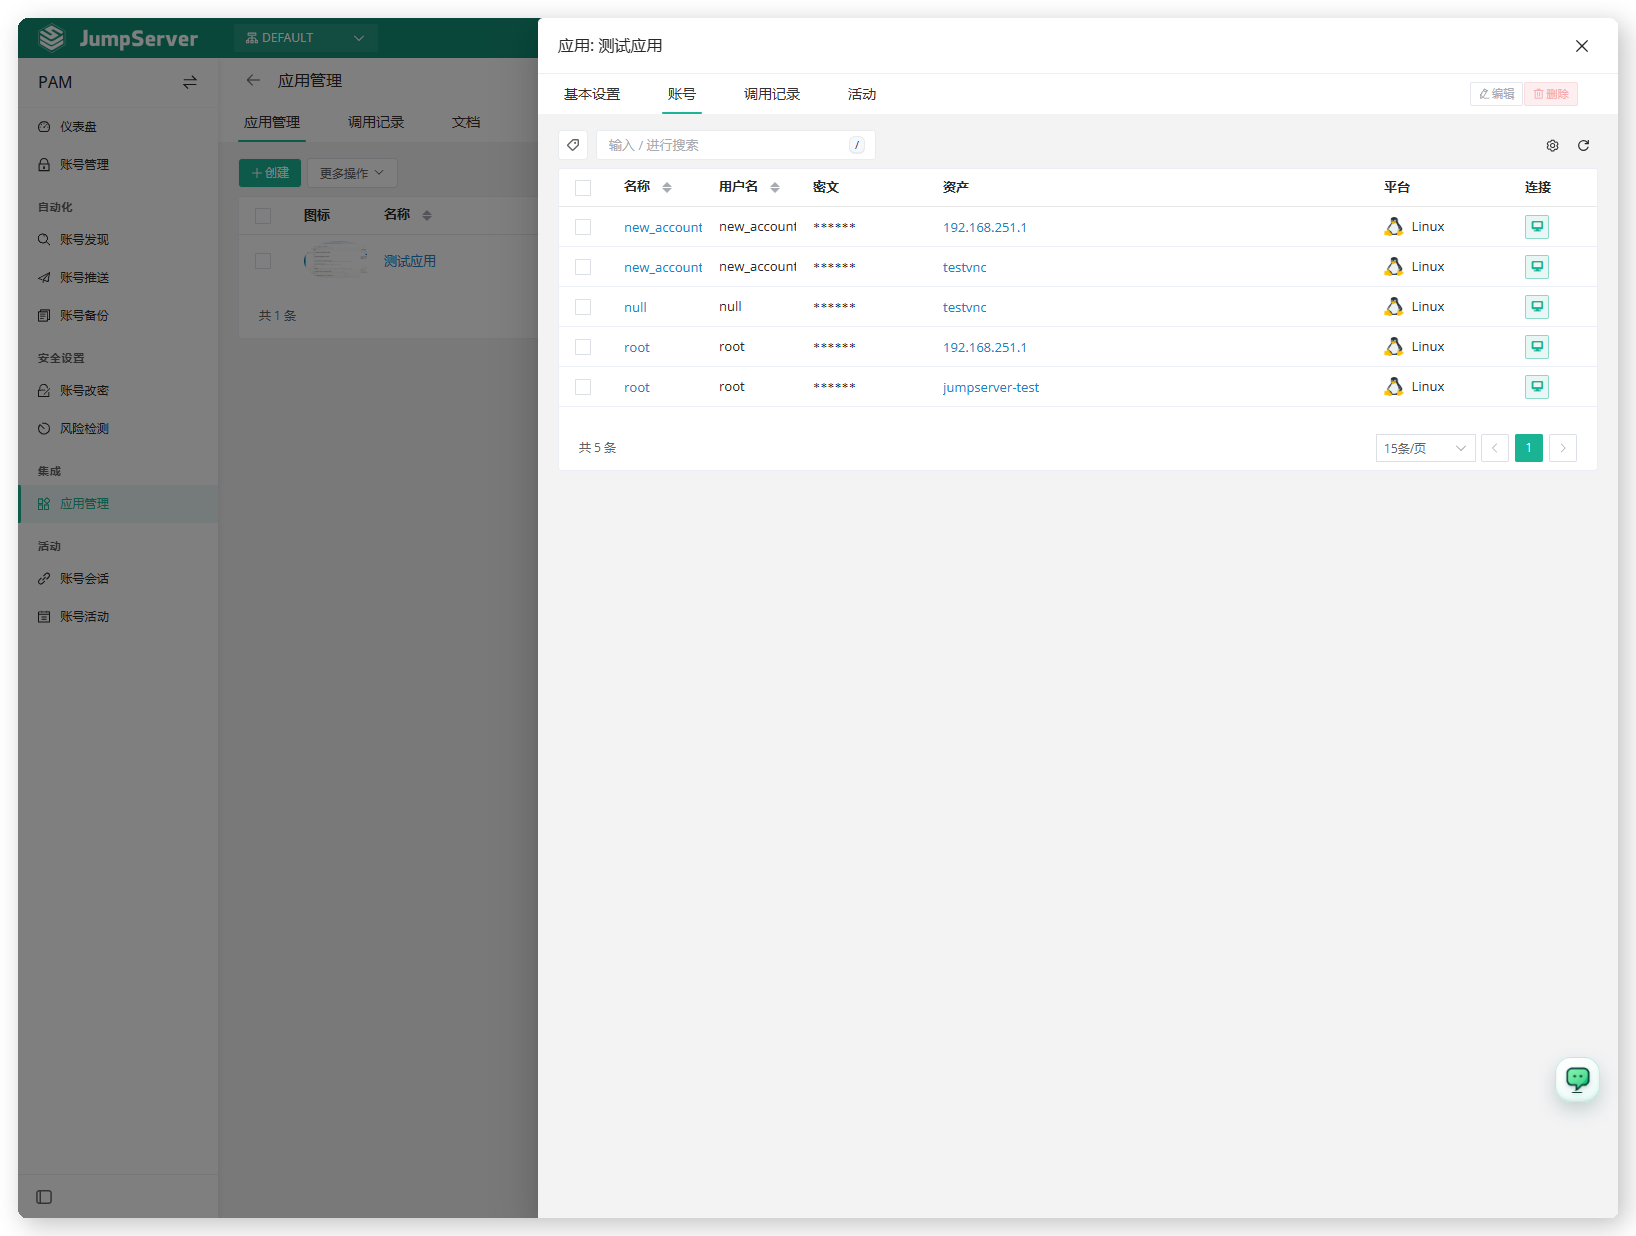This screenshot has width=1636, height=1236.
Task: Open the chat assistant floating icon
Action: pos(1577,1079)
